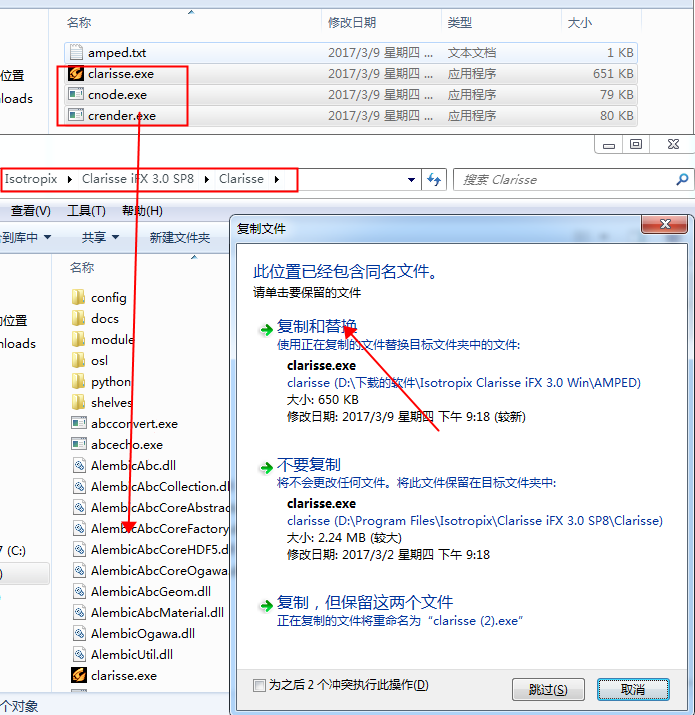This screenshot has height=715, width=695.
Task: Close the 复制文件 dialog
Action: 664,224
